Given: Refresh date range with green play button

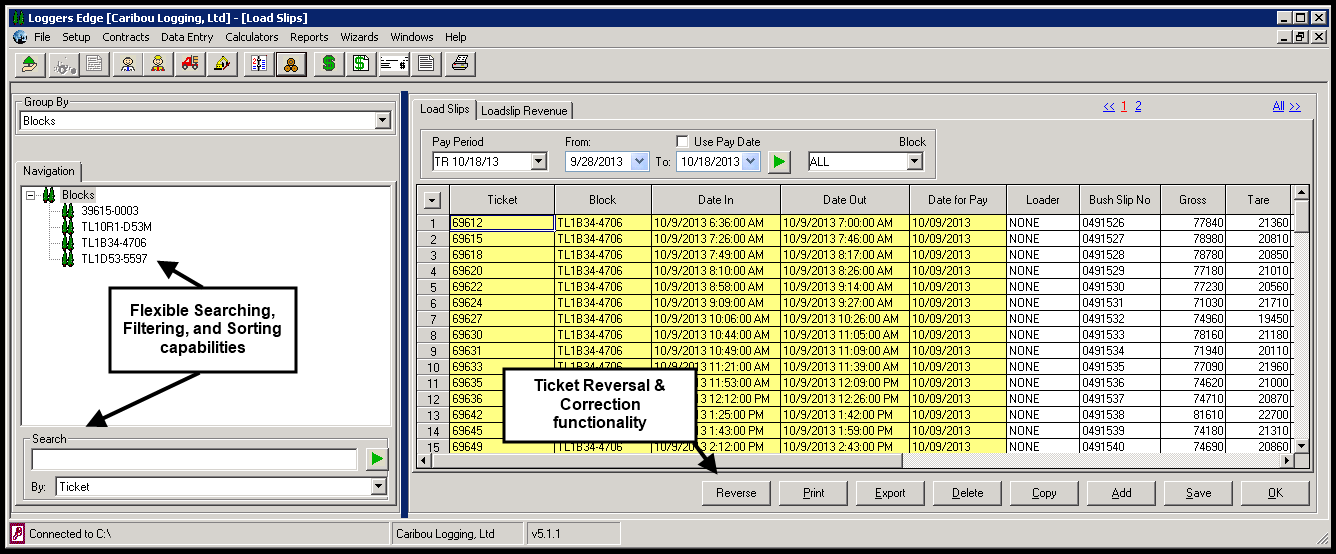Looking at the screenshot, I should point(779,161).
